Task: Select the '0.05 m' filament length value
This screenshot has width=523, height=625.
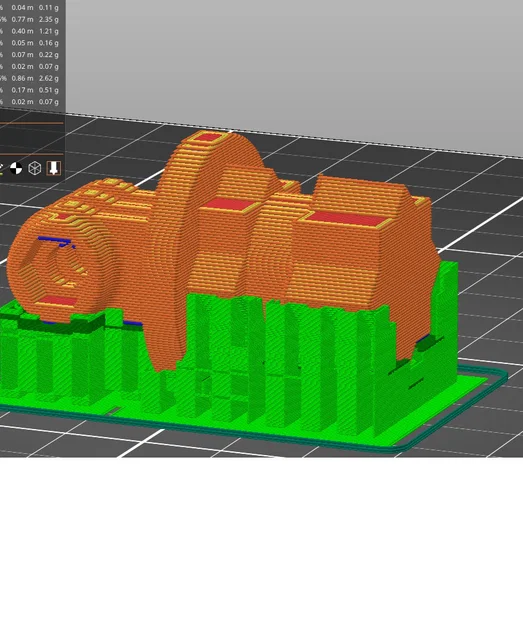Action: tap(22, 43)
